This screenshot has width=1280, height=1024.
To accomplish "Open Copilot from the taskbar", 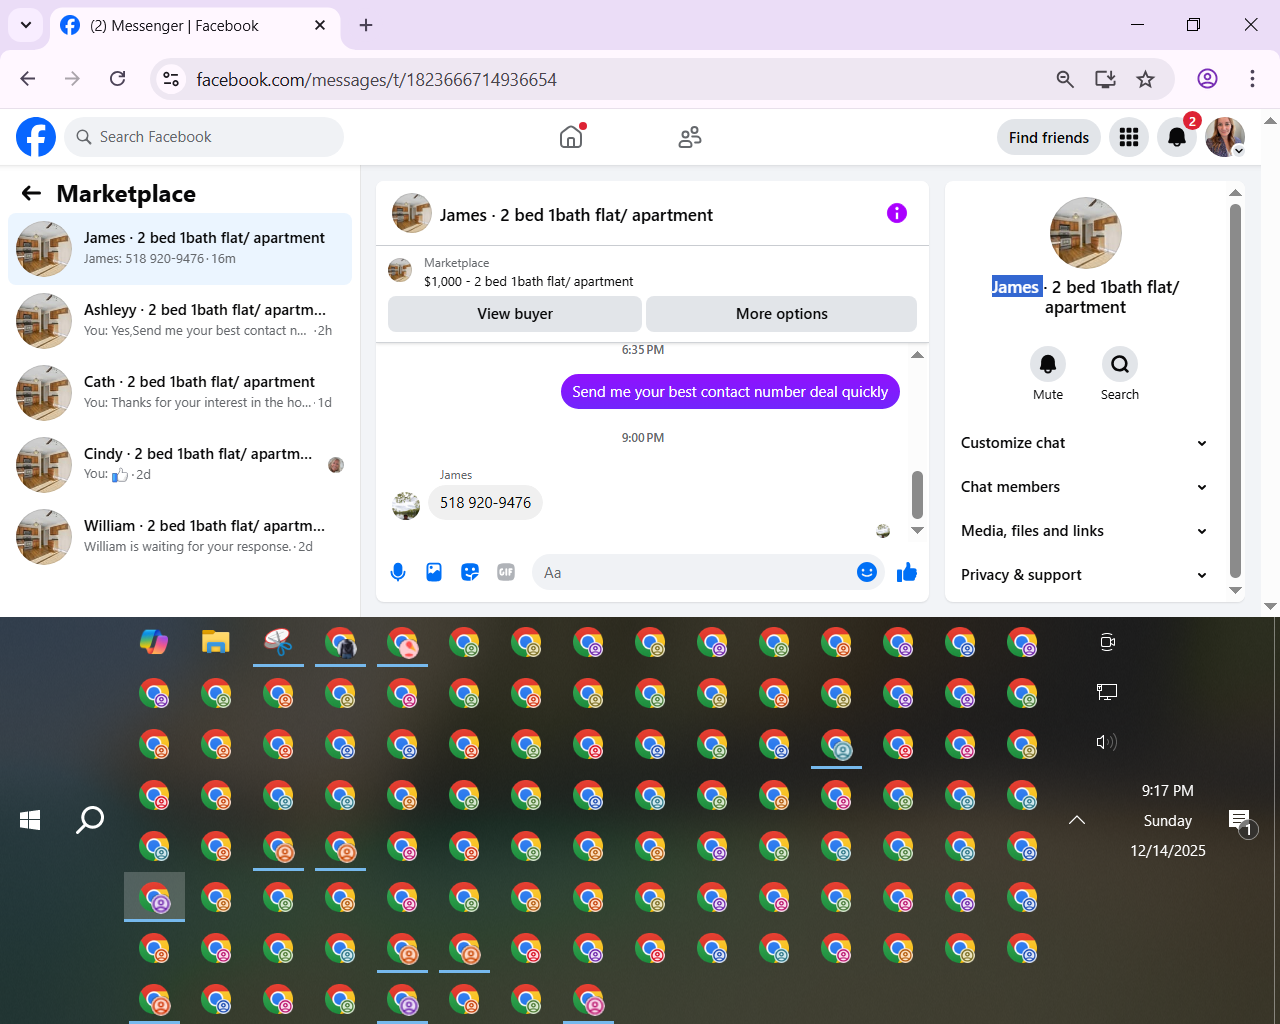I will click(154, 642).
